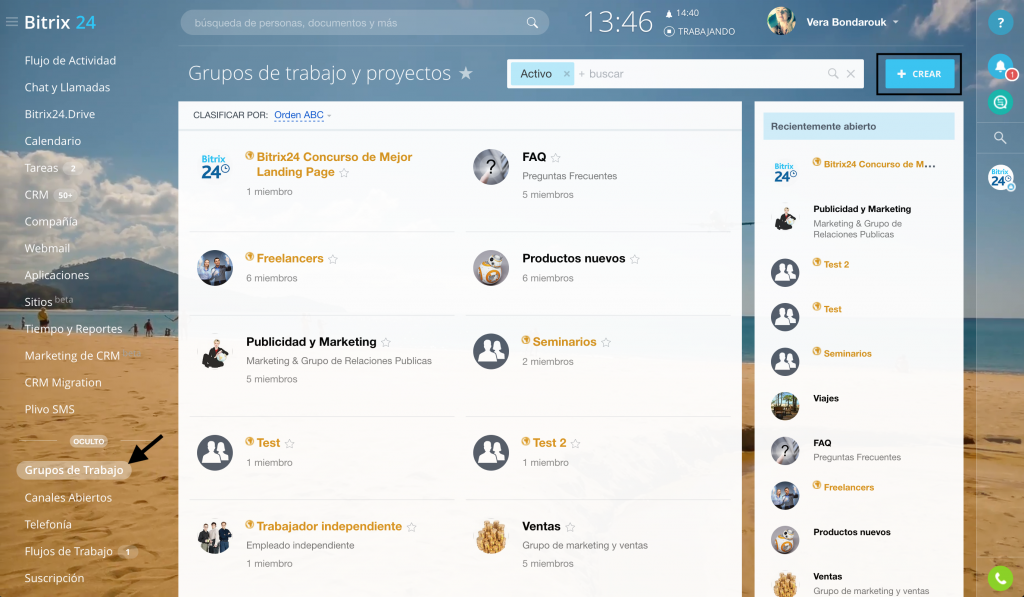This screenshot has width=1024, height=597.
Task: Clear the group filter with the X icon
Action: (851, 74)
